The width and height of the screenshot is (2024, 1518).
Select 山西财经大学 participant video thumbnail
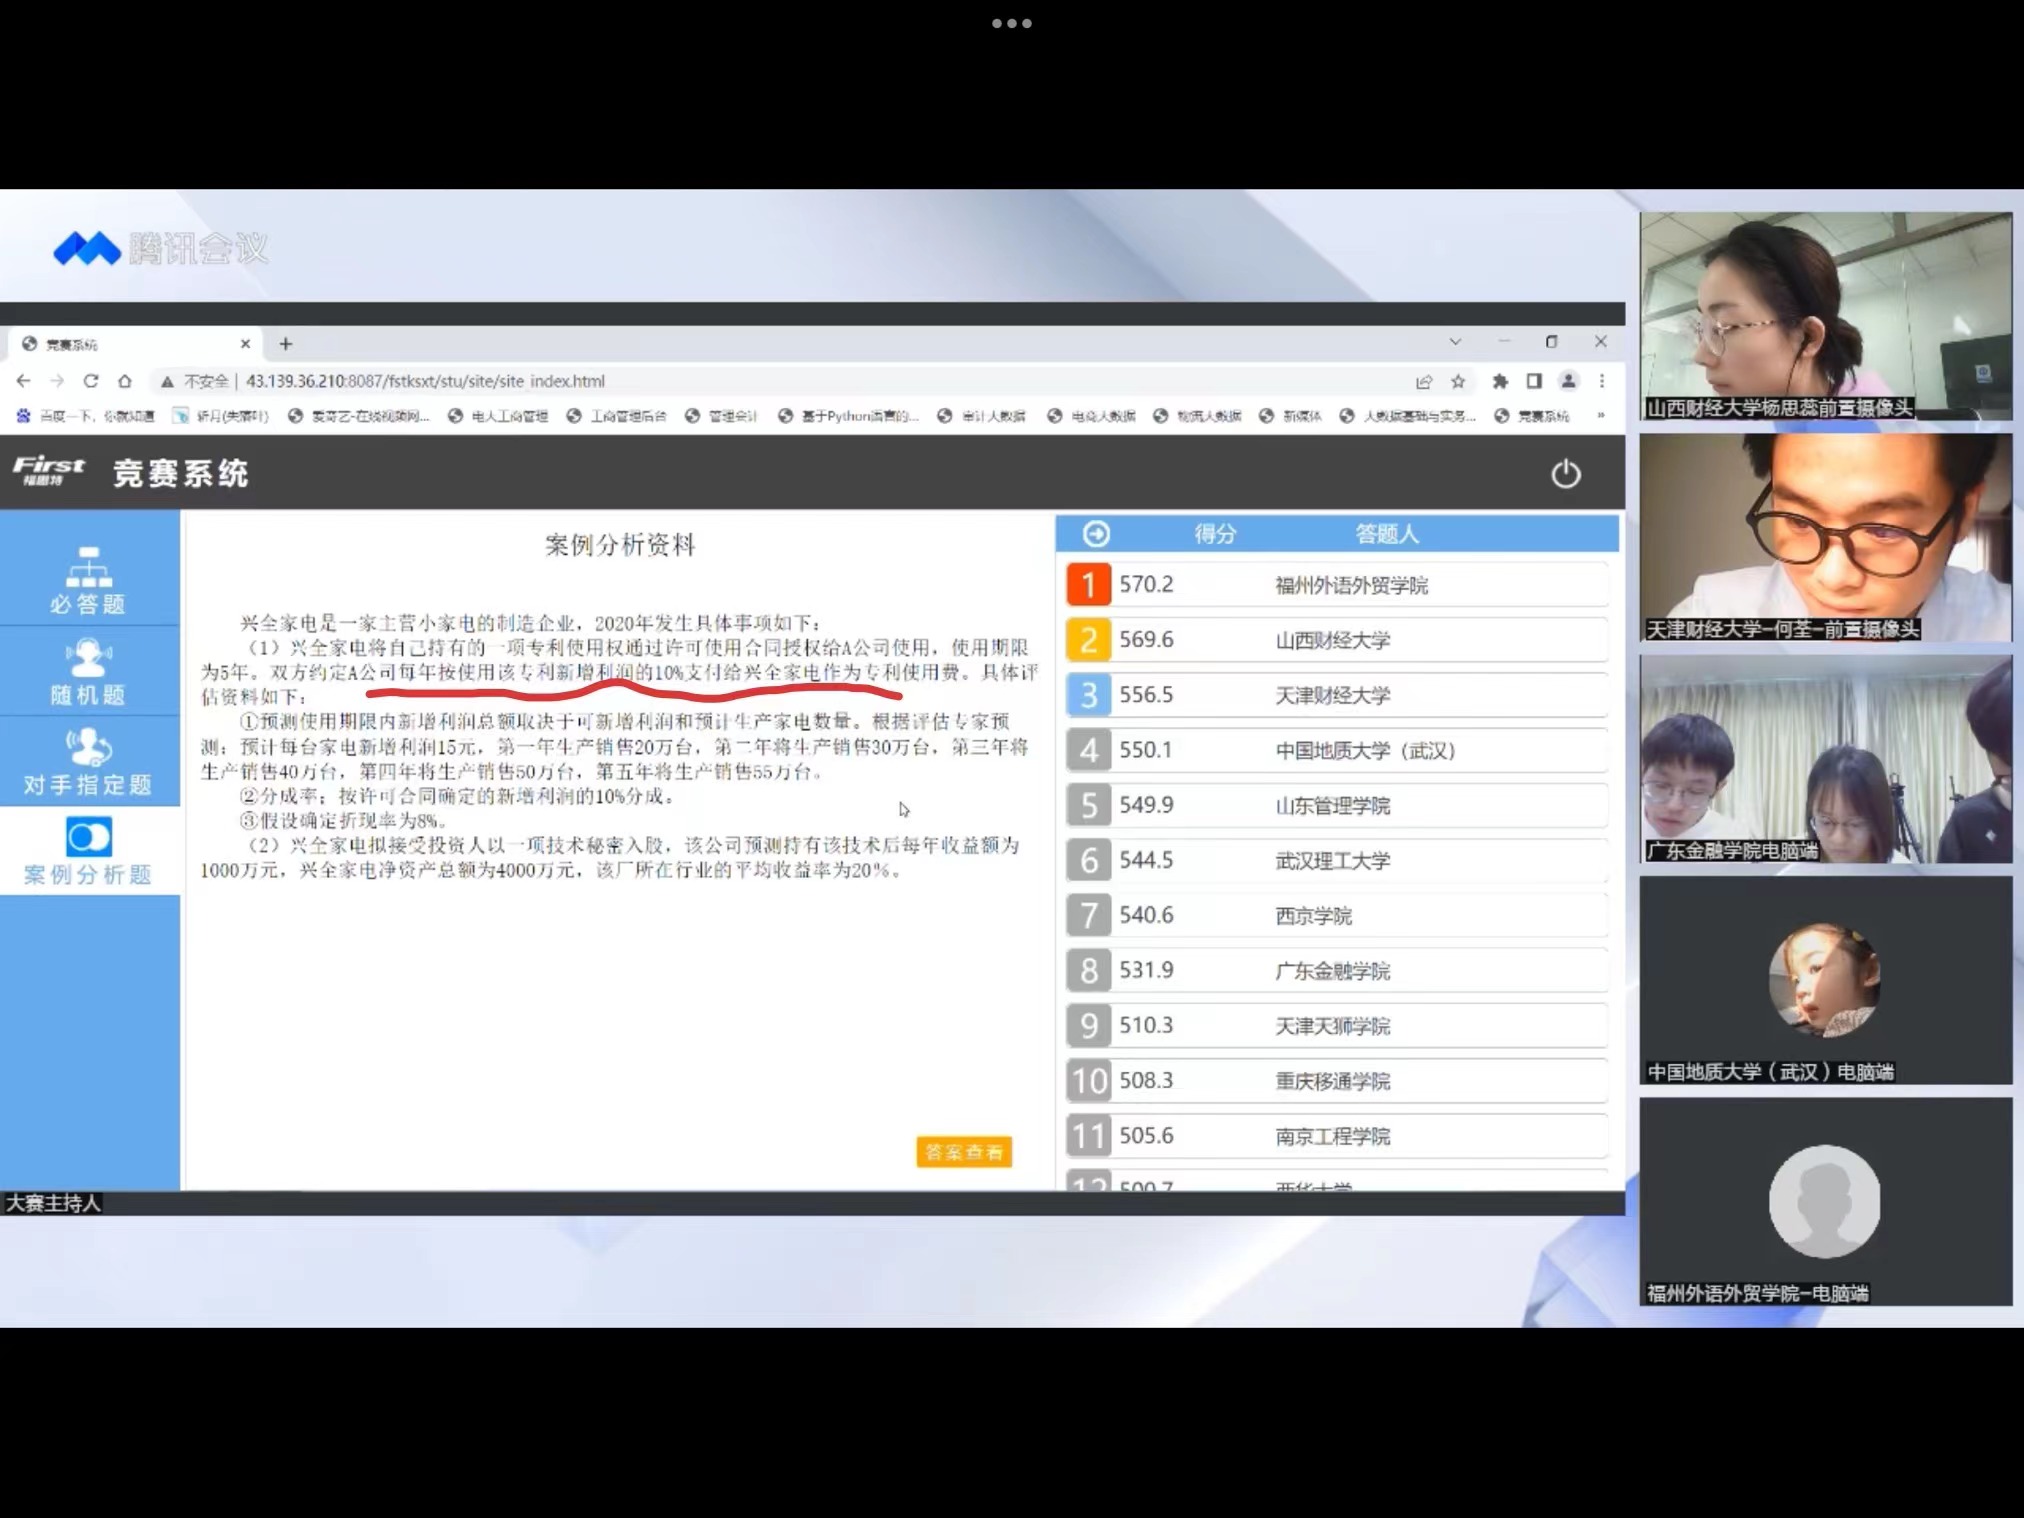click(1825, 315)
